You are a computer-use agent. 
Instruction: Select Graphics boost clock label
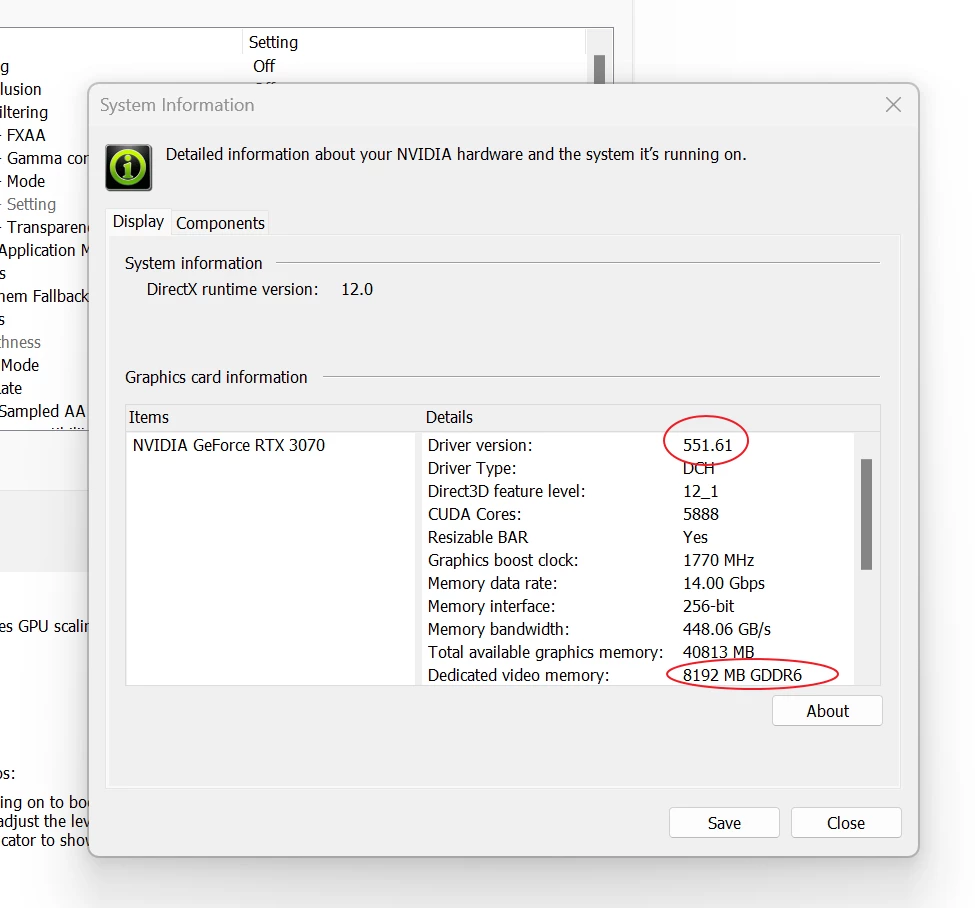pyautogui.click(x=502, y=560)
